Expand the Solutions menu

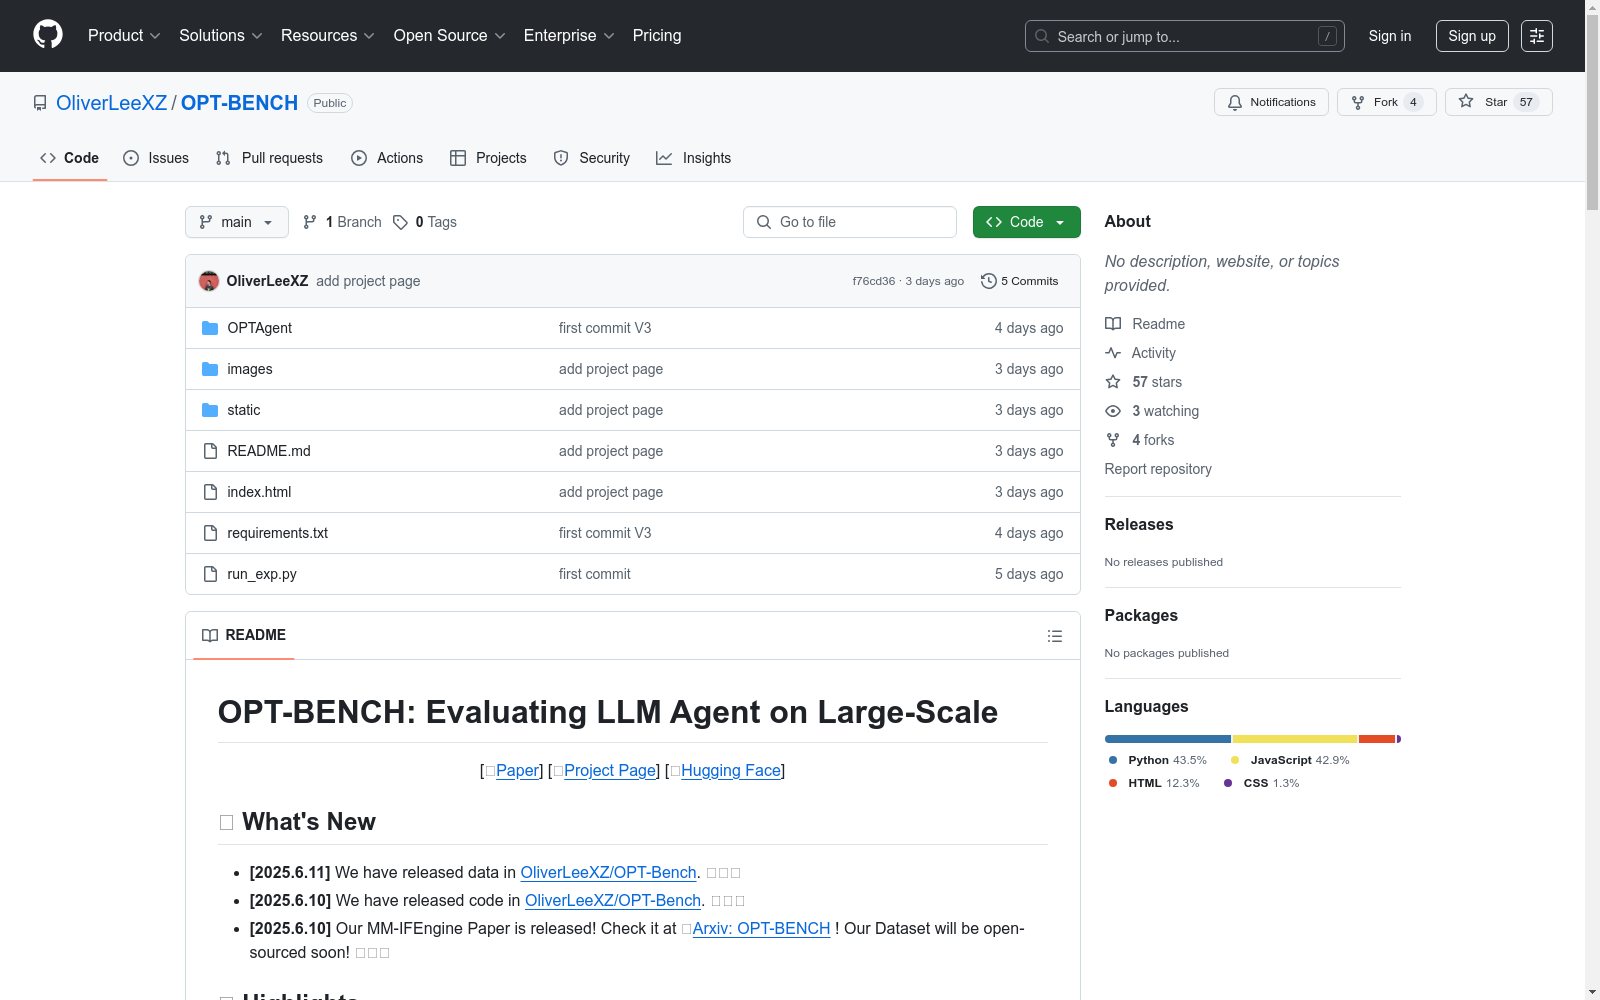[x=221, y=36]
